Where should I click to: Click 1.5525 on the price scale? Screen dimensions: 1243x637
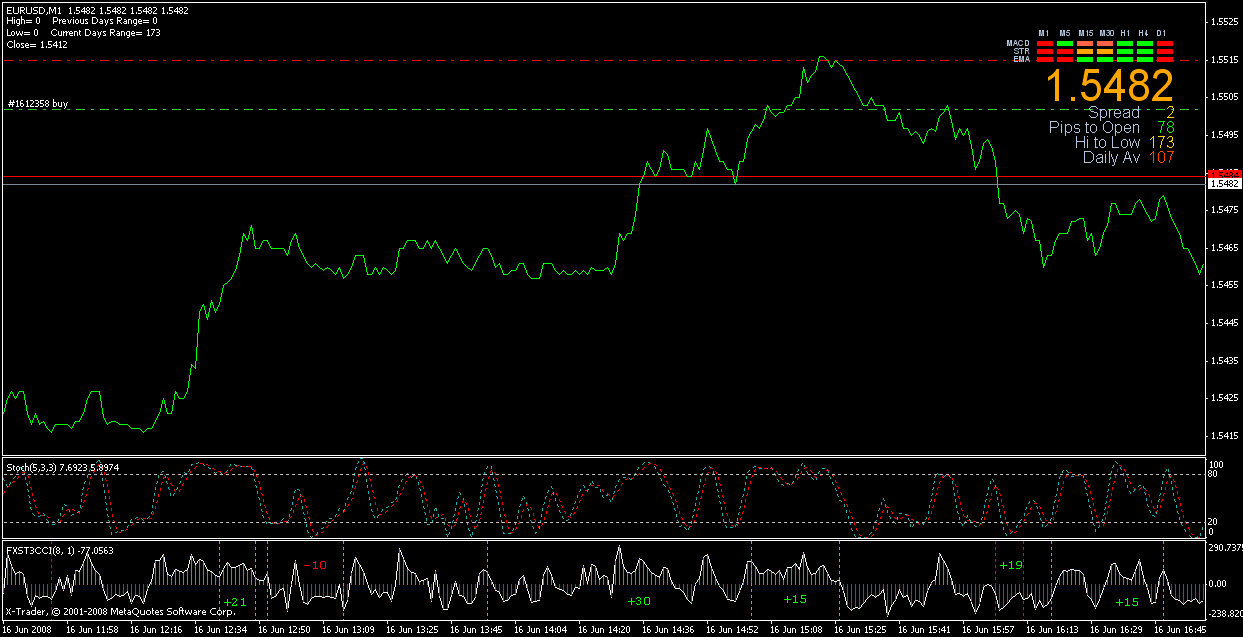[1225, 21]
